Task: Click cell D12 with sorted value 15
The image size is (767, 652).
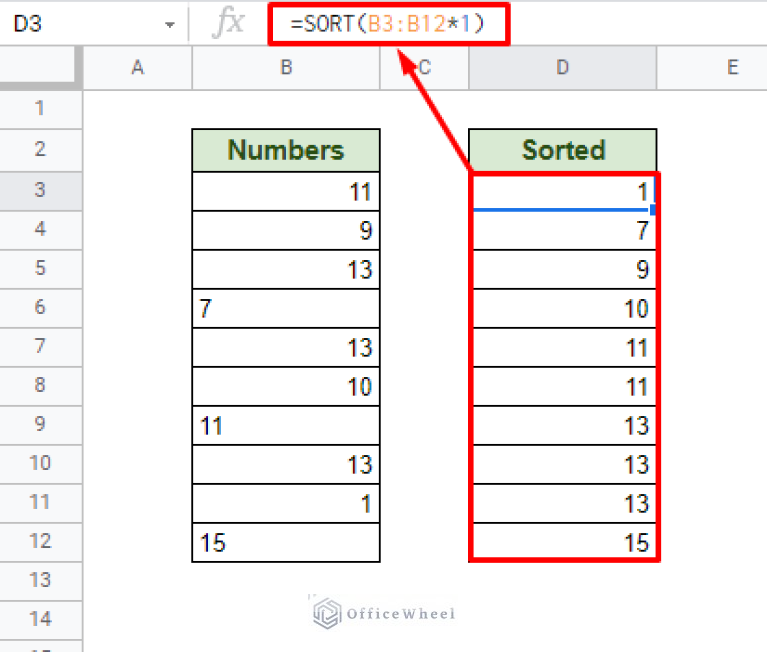Action: [563, 542]
